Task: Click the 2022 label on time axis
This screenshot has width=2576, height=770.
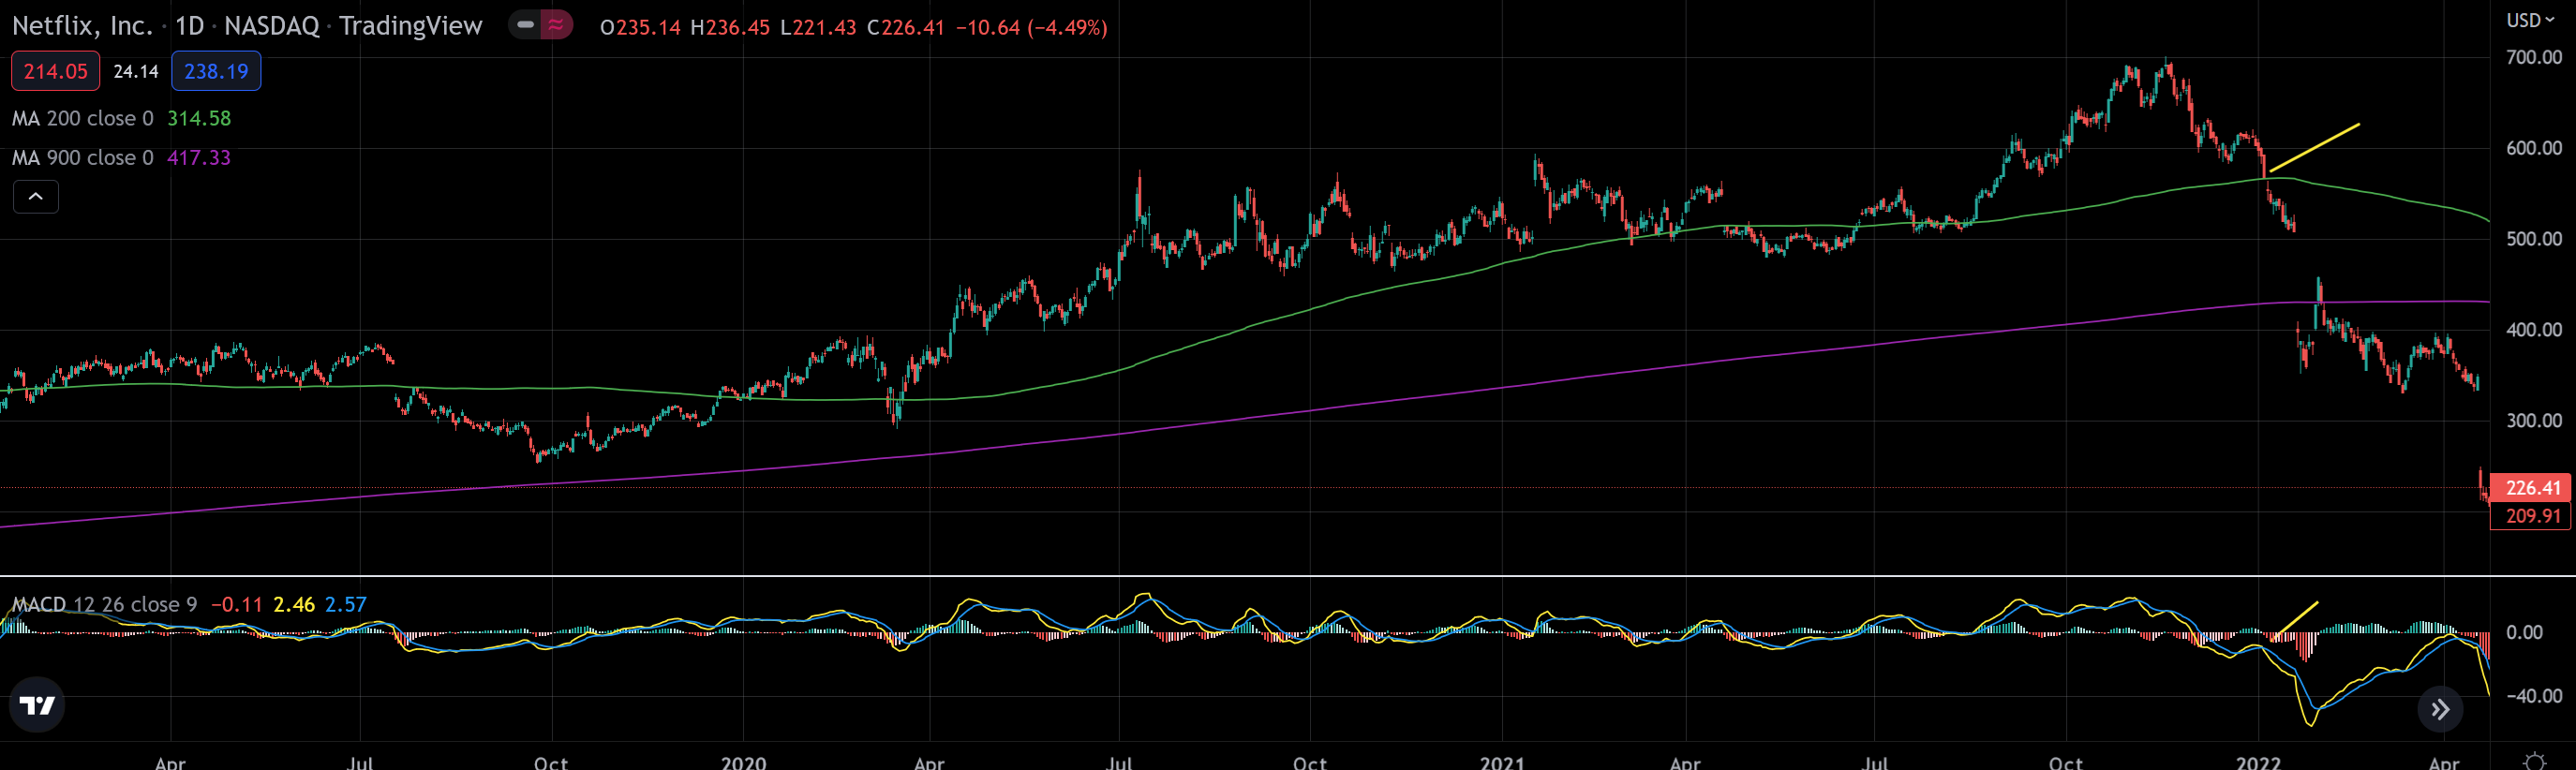Action: coord(2258,762)
